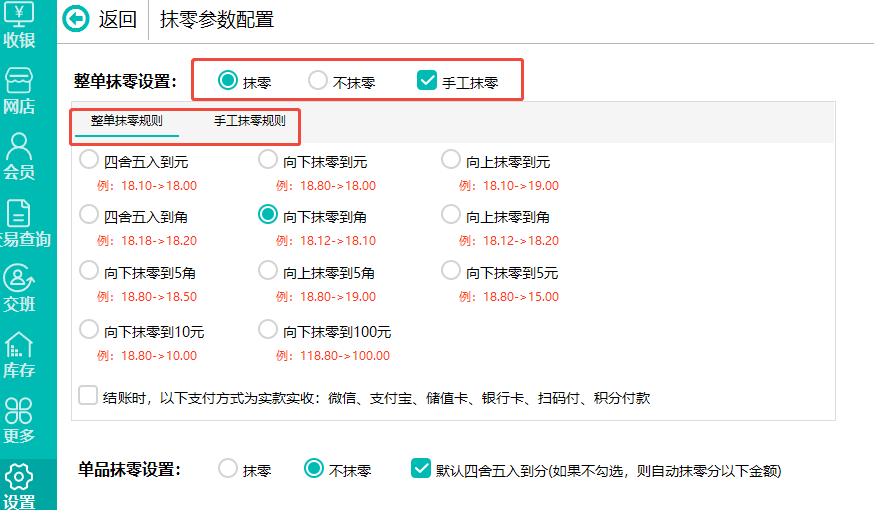Switch to the 整单抹零规则 tab

(x=127, y=121)
